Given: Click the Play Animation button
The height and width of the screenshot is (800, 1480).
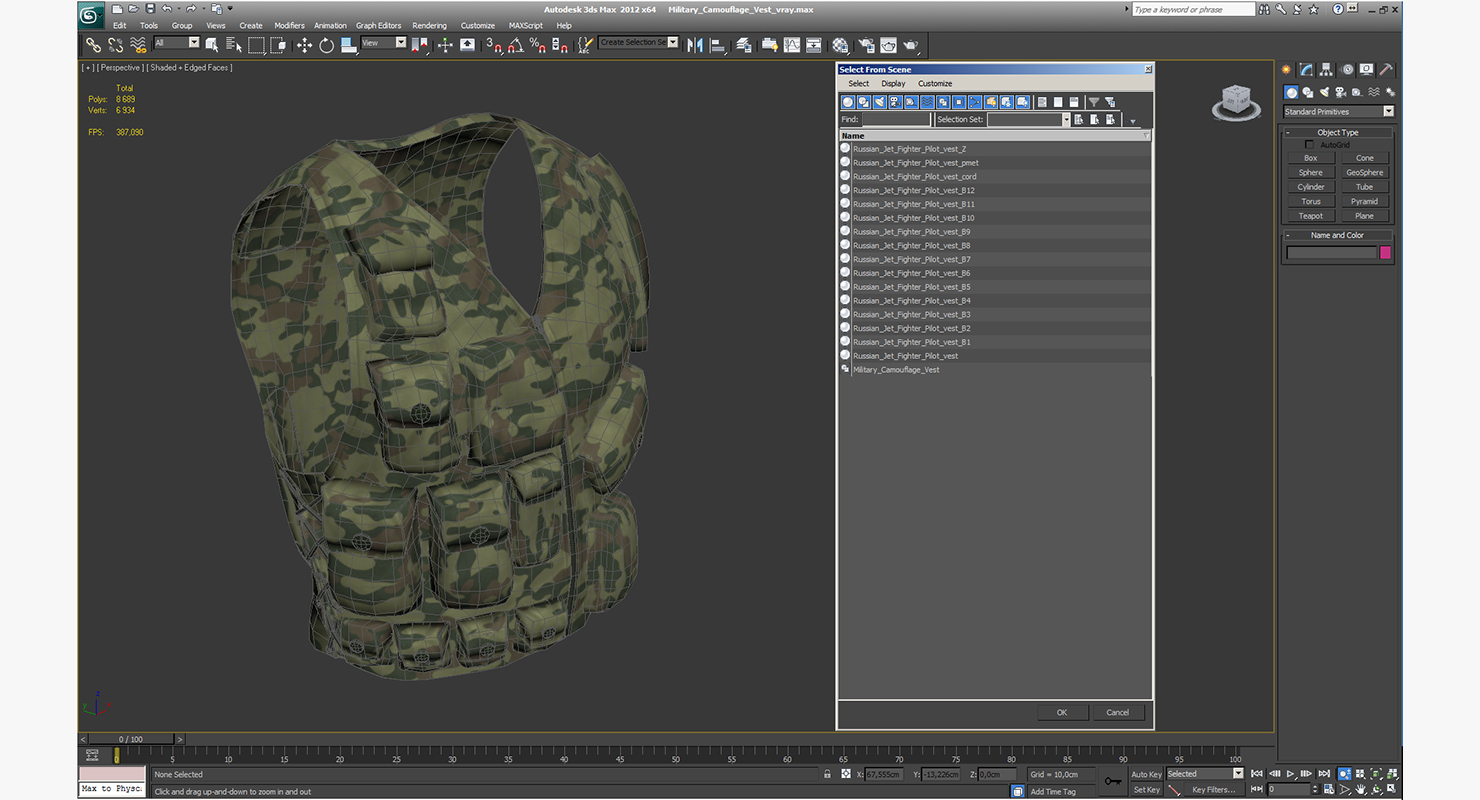Looking at the screenshot, I should pos(1290,774).
